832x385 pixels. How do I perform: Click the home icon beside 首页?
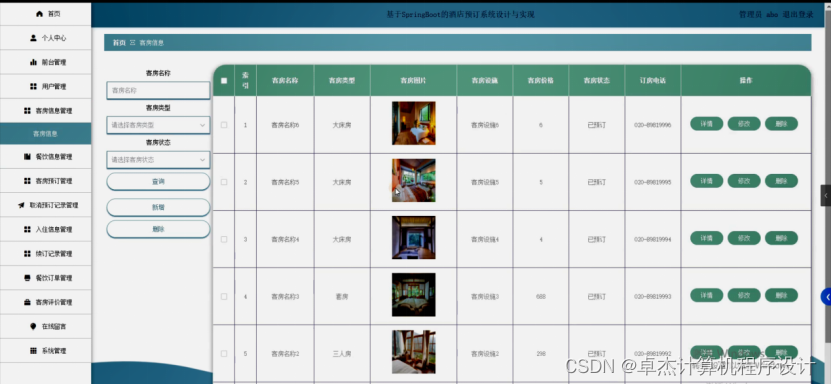(x=39, y=14)
